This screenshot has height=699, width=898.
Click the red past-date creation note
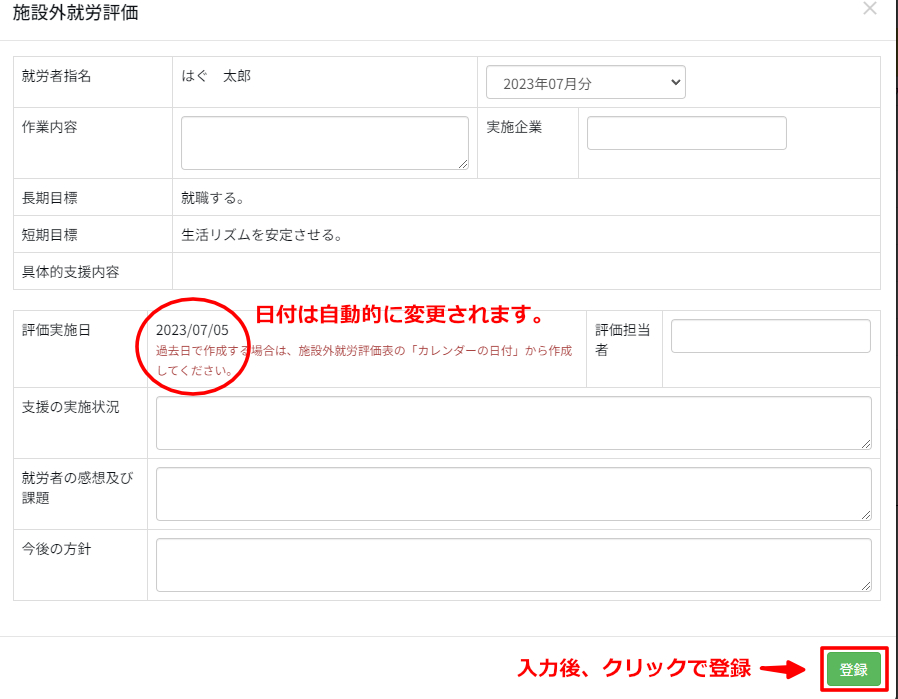(x=364, y=360)
